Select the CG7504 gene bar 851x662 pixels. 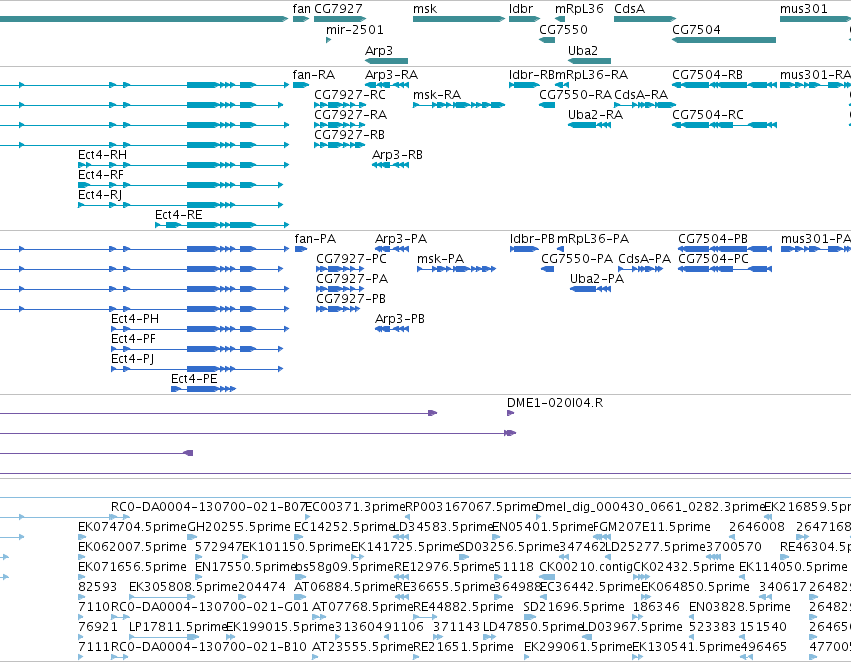pos(724,40)
